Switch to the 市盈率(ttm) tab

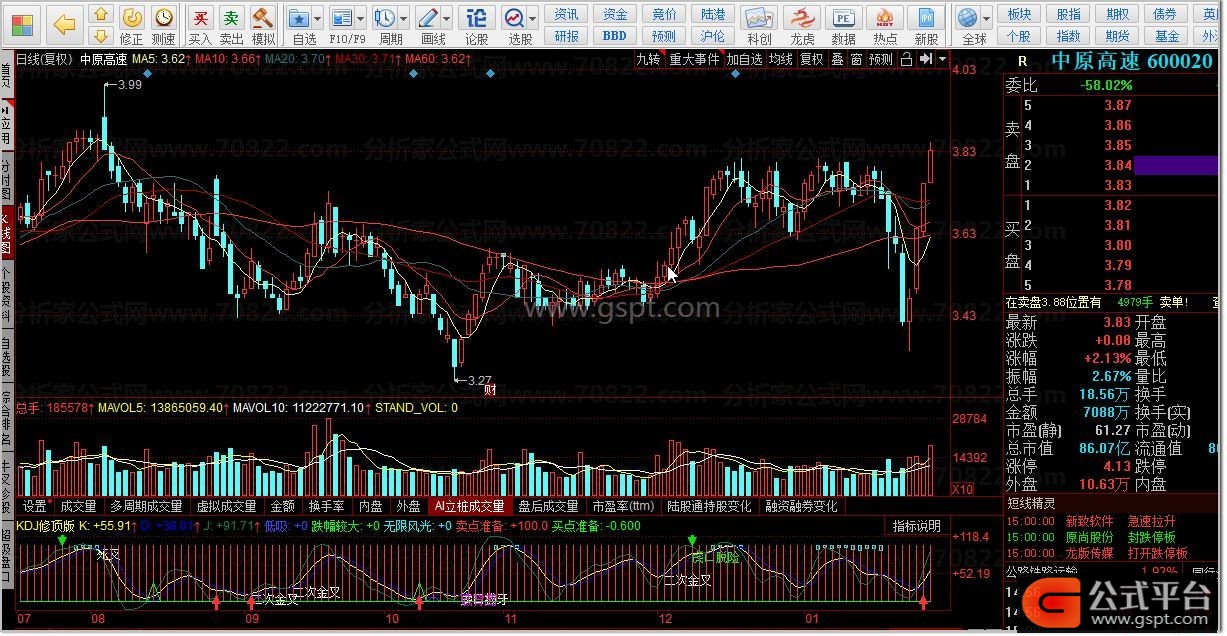622,506
